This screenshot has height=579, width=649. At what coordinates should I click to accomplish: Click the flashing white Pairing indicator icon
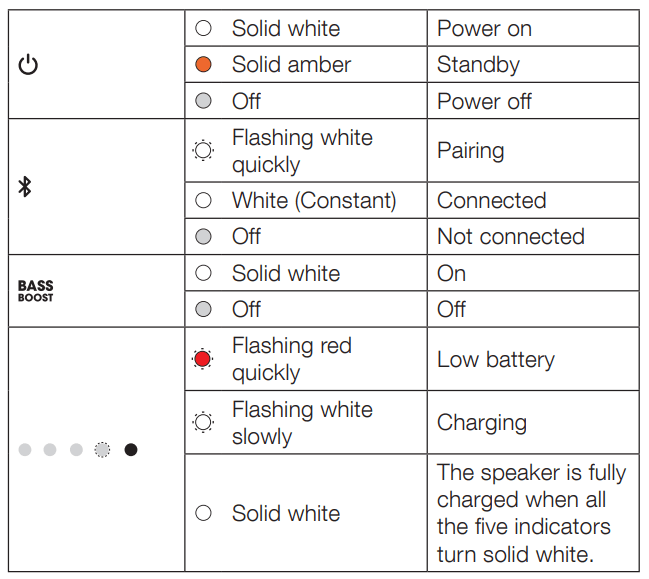(x=203, y=151)
